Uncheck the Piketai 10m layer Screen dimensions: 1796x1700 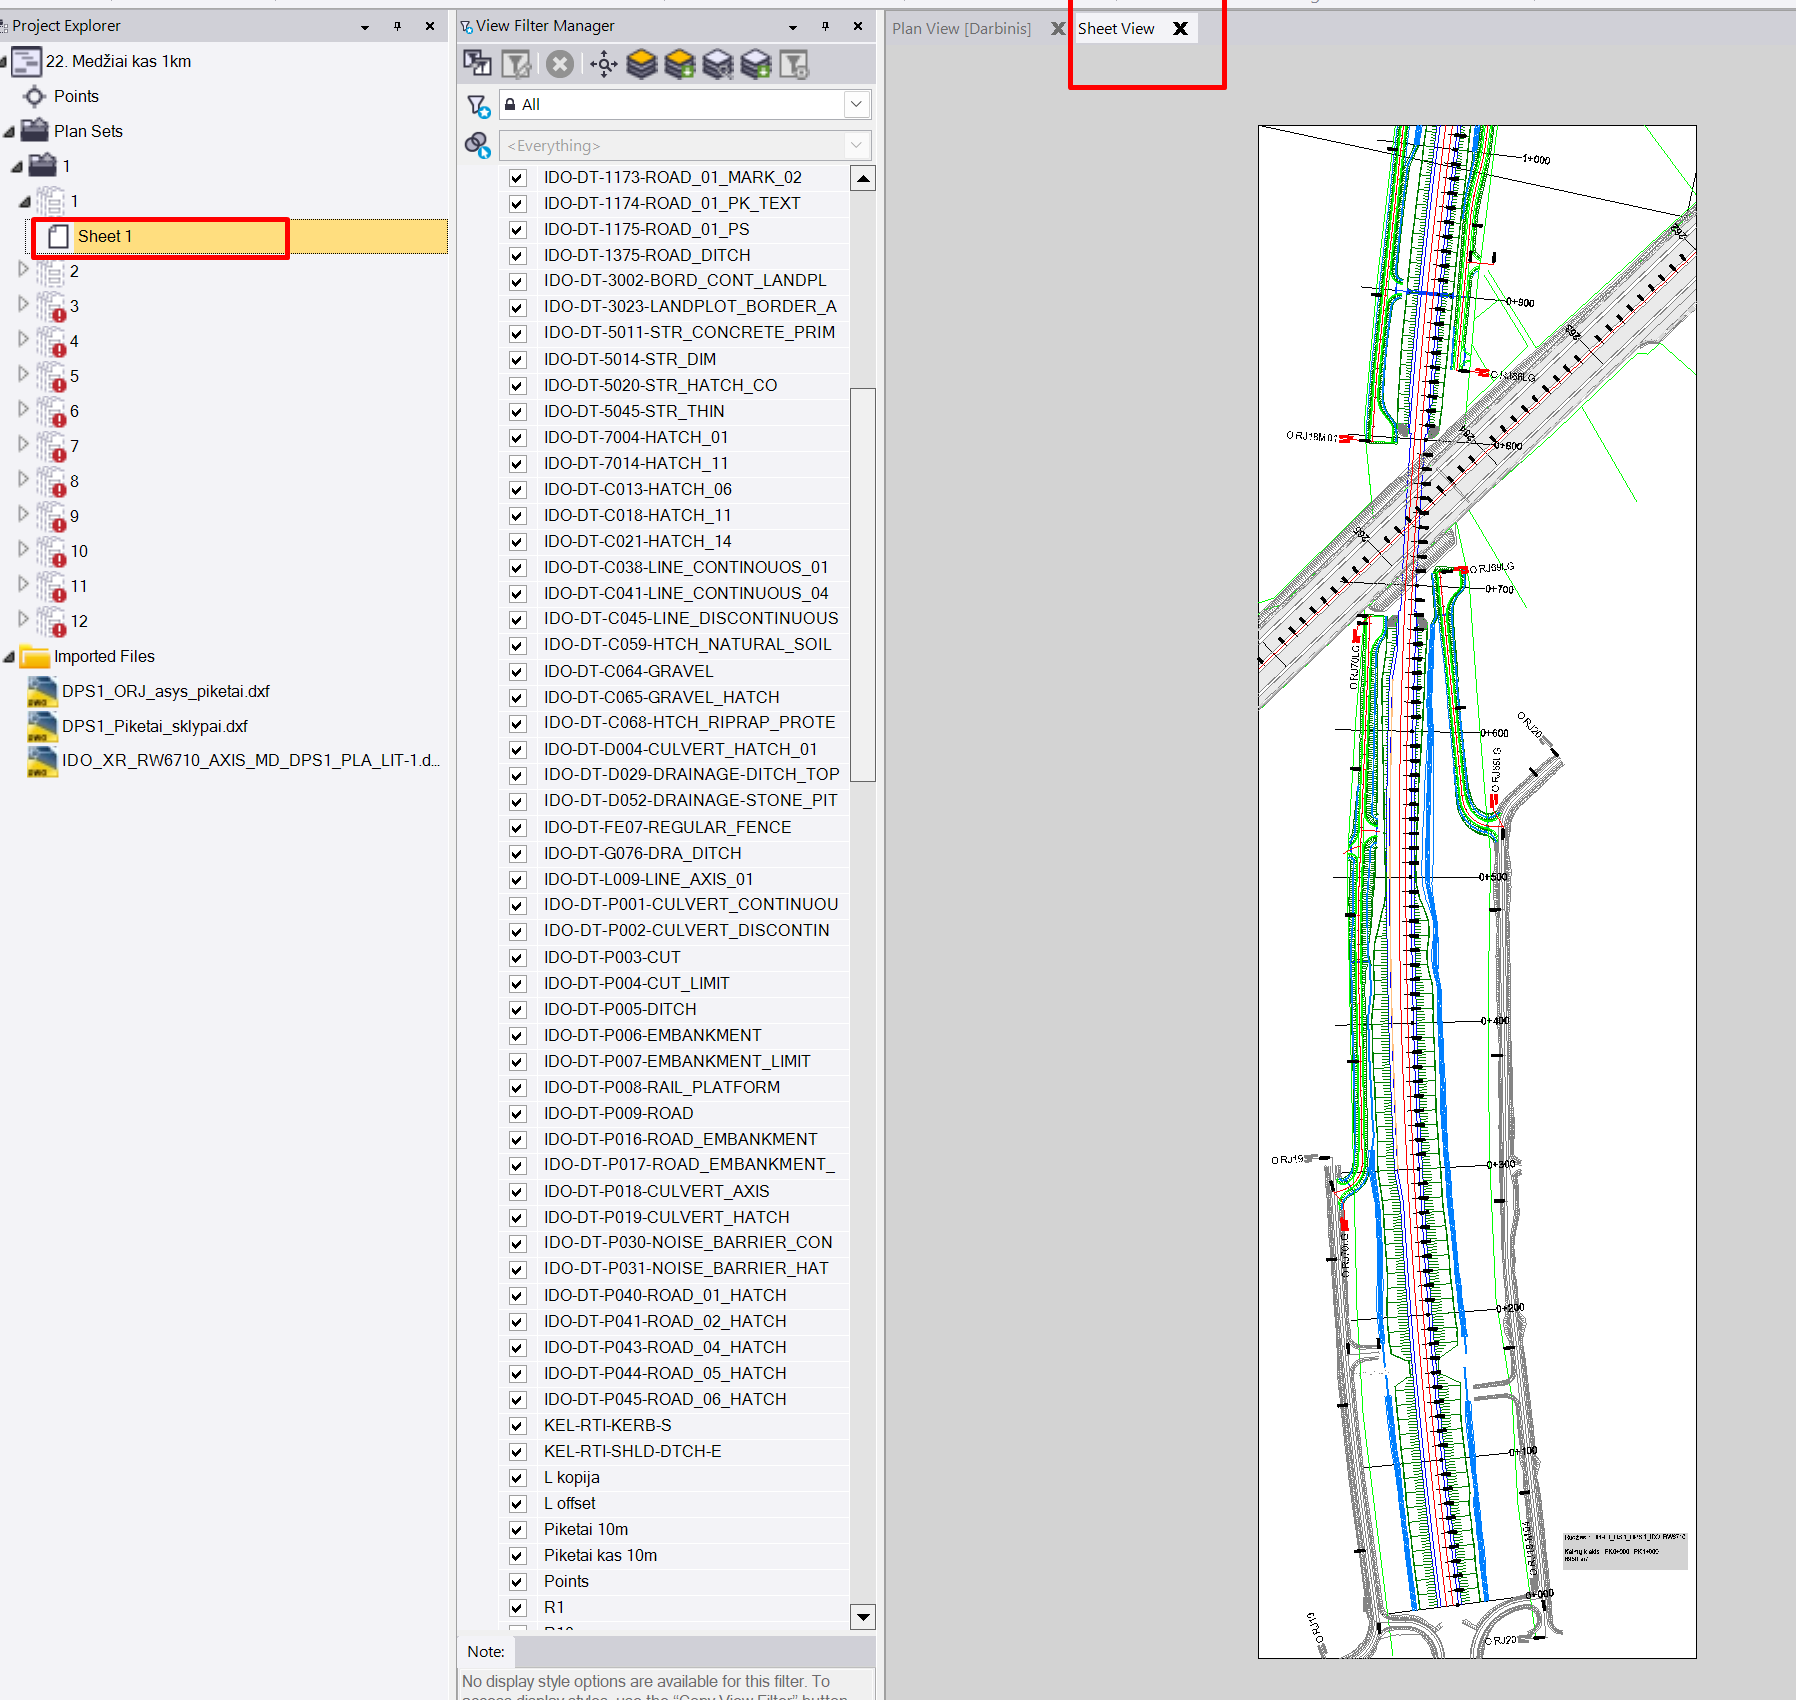coord(517,1530)
